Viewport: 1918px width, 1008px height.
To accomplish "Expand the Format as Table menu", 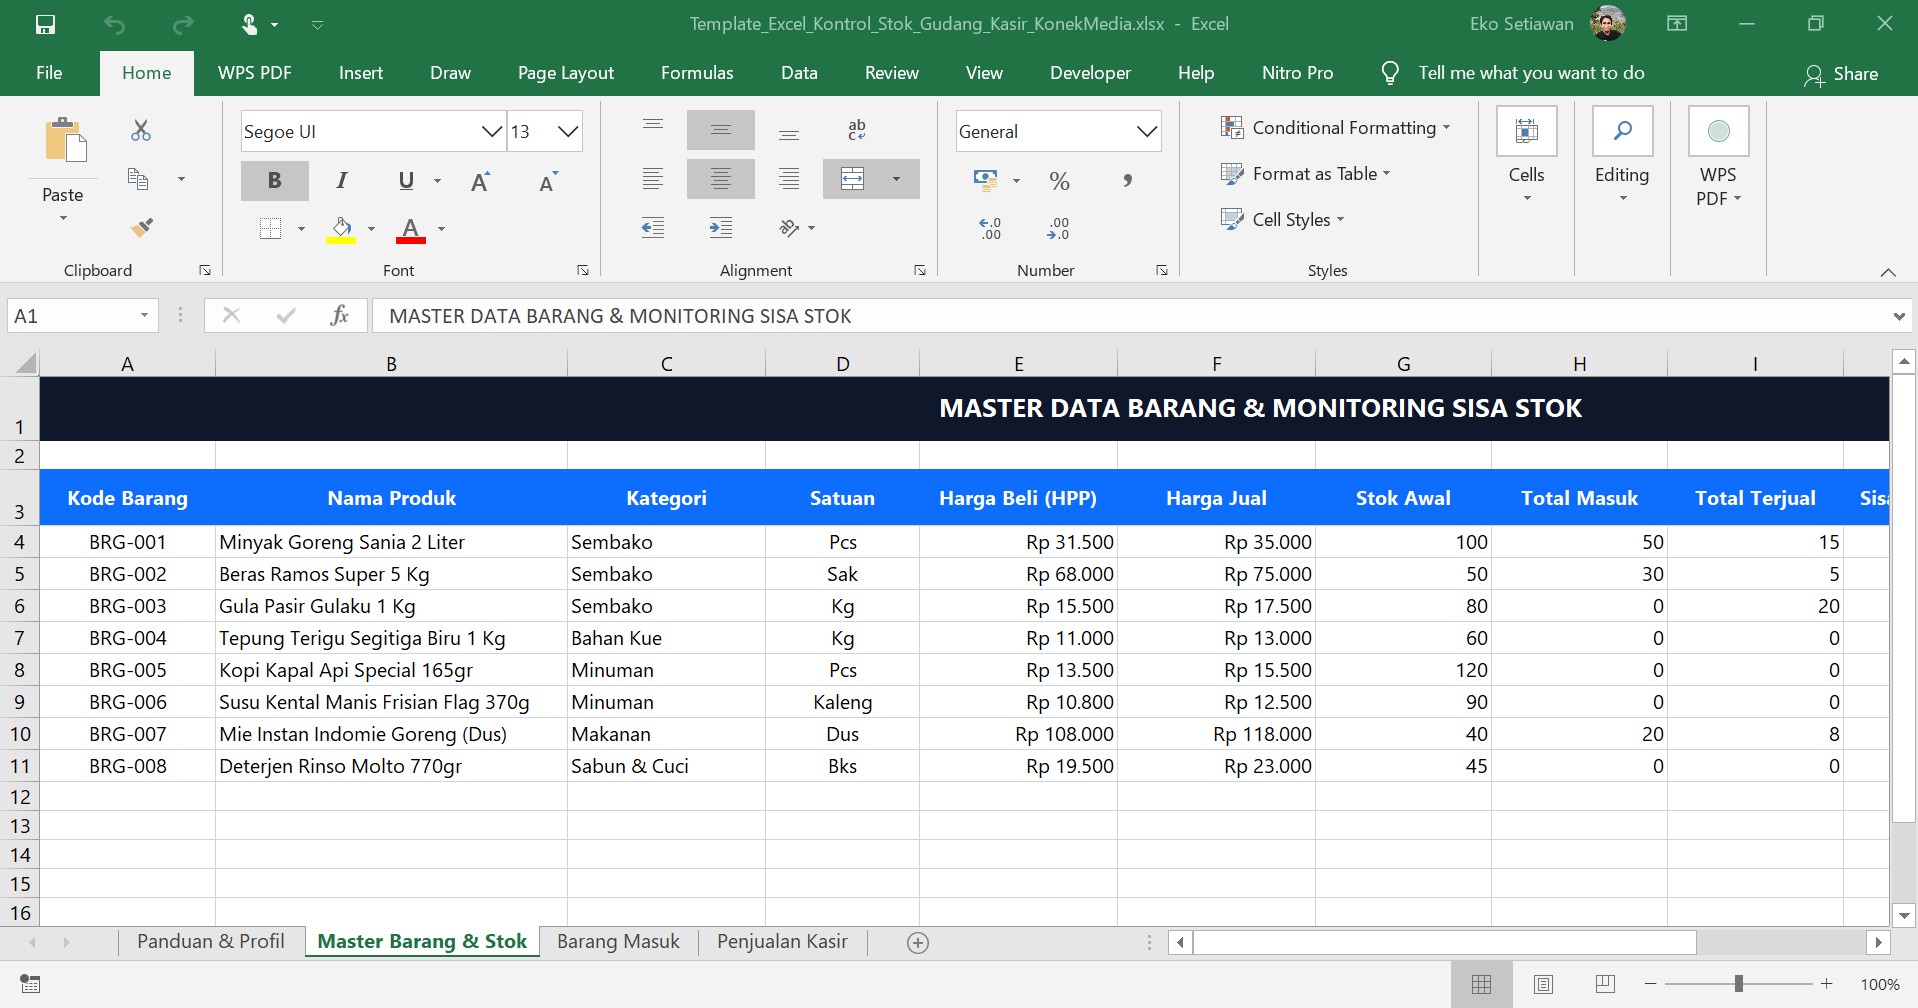I will [1305, 174].
